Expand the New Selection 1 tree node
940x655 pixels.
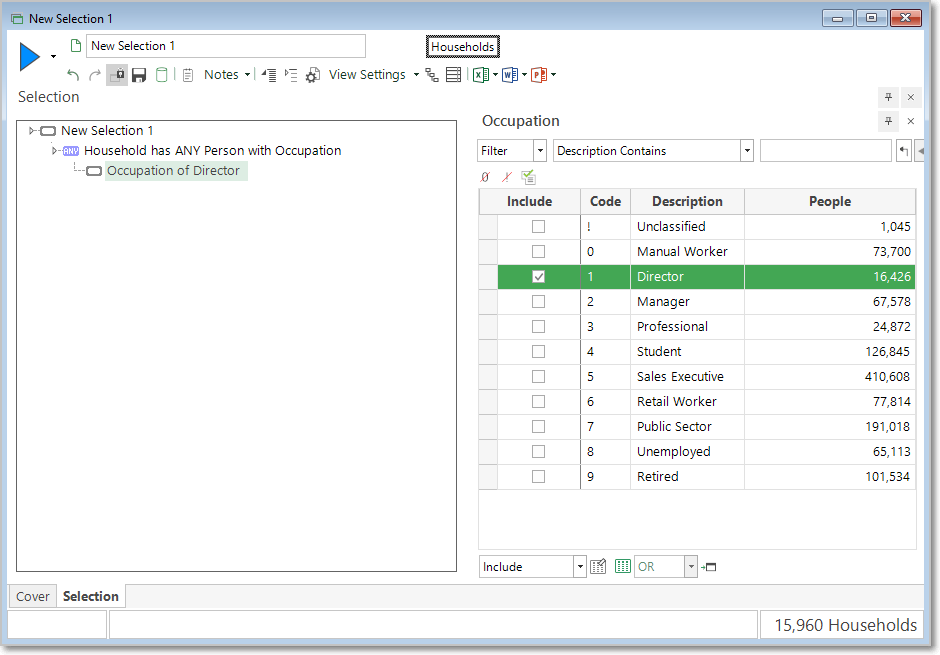pyautogui.click(x=32, y=130)
